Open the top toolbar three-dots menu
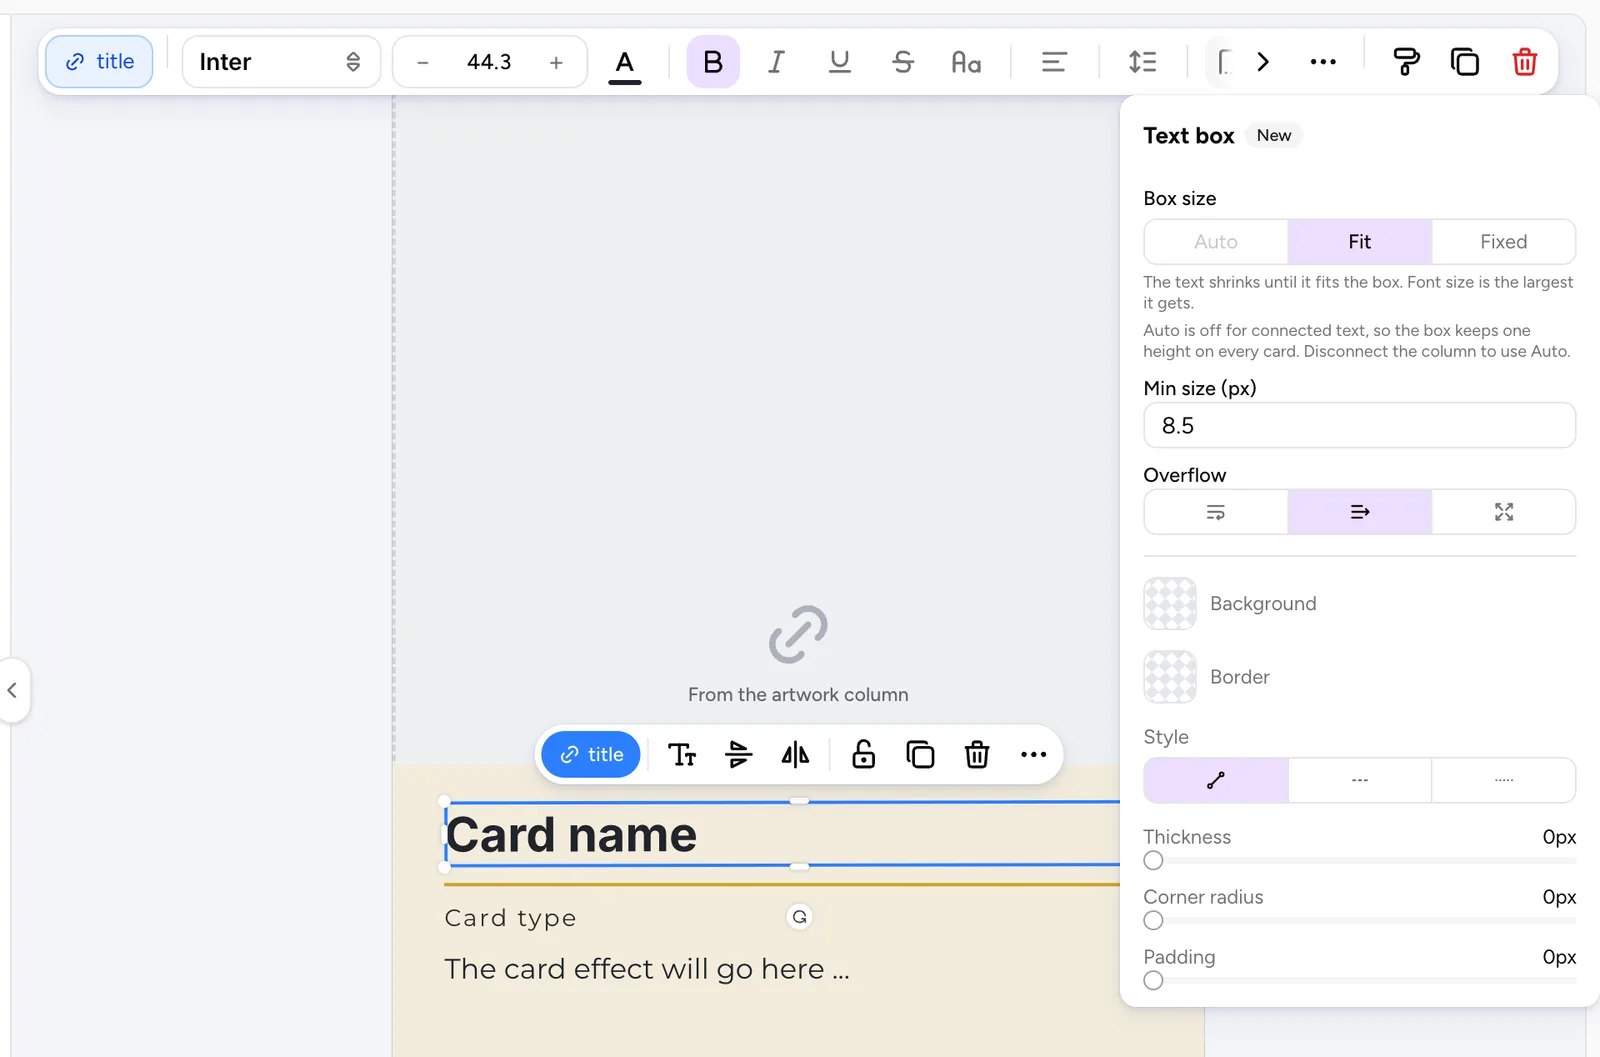This screenshot has width=1600, height=1057. coord(1323,62)
